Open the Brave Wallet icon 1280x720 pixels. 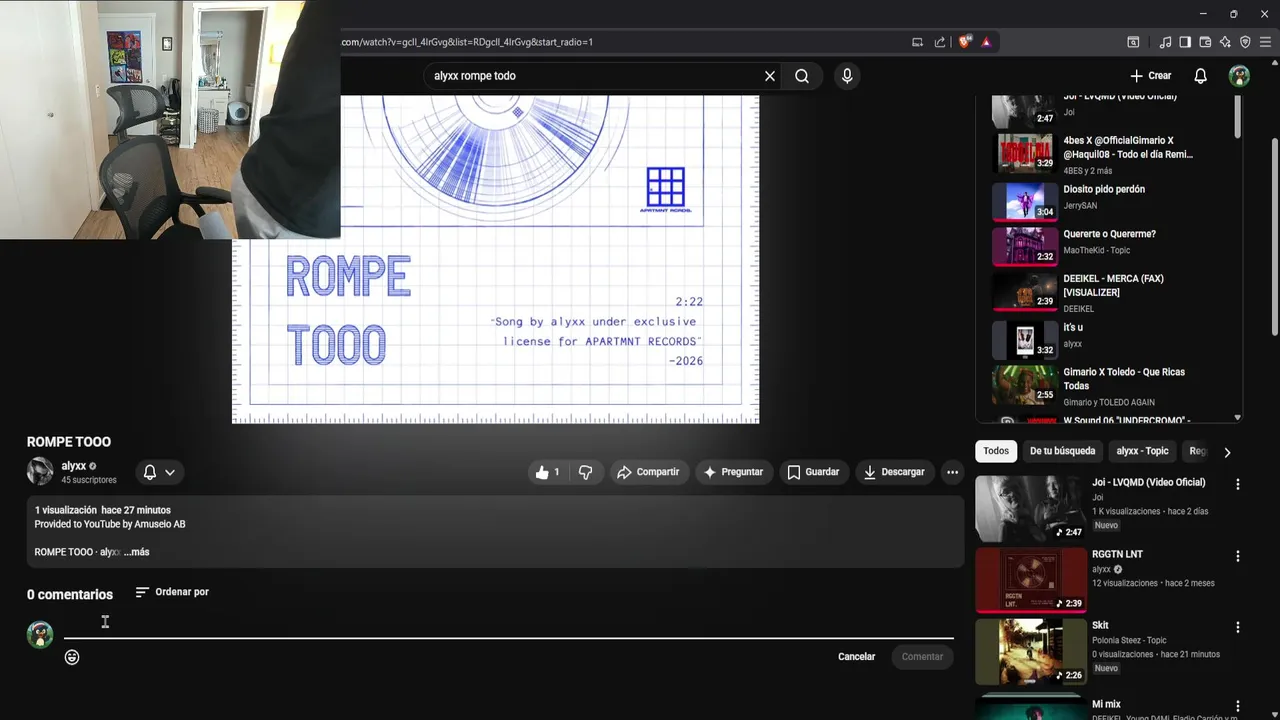pos(1205,42)
